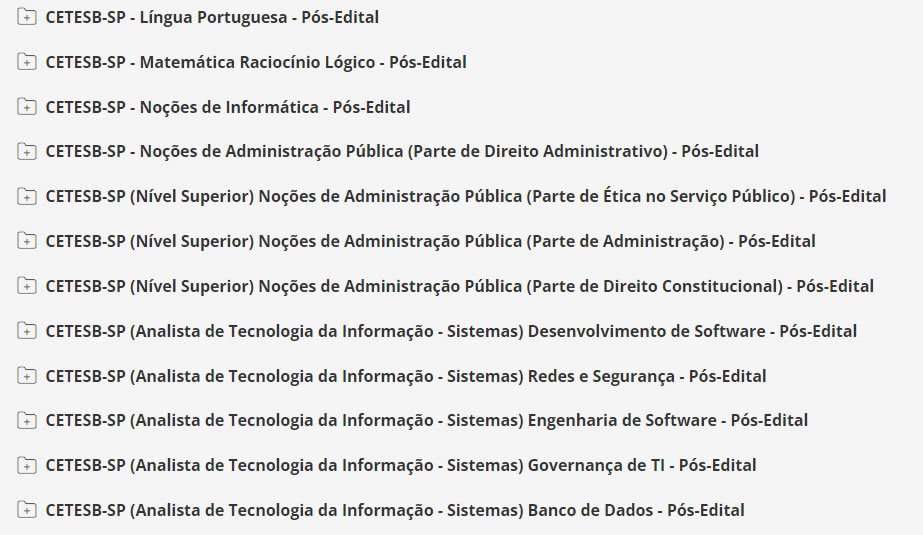923x535 pixels.
Task: Click folder icon beside Ética no Serviço Público
Action: (27, 196)
